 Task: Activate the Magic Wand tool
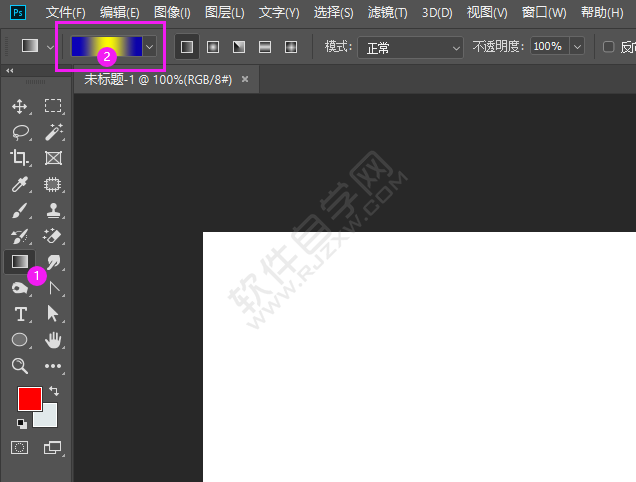(53, 132)
